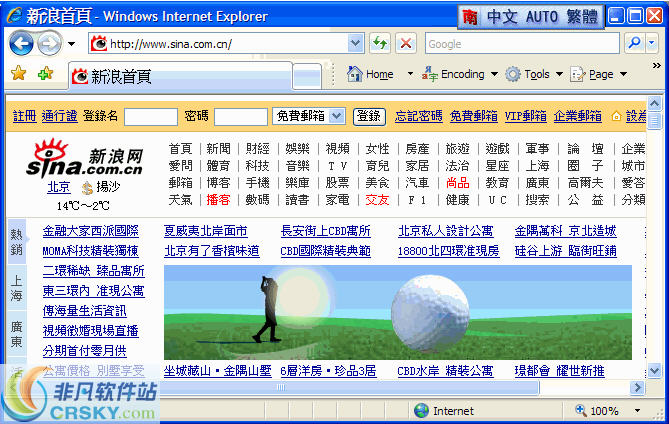This screenshot has width=669, height=424.
Task: Open the Home button dropdown arrow
Action: [410, 74]
